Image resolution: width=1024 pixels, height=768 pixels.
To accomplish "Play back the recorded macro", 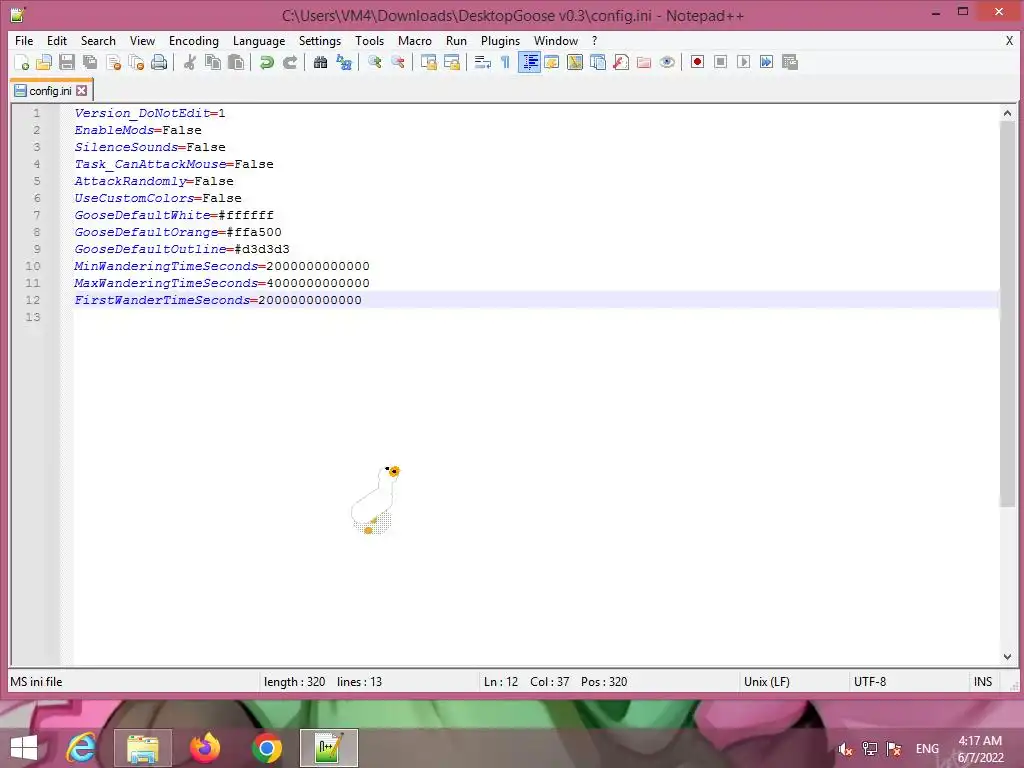I will click(744, 62).
